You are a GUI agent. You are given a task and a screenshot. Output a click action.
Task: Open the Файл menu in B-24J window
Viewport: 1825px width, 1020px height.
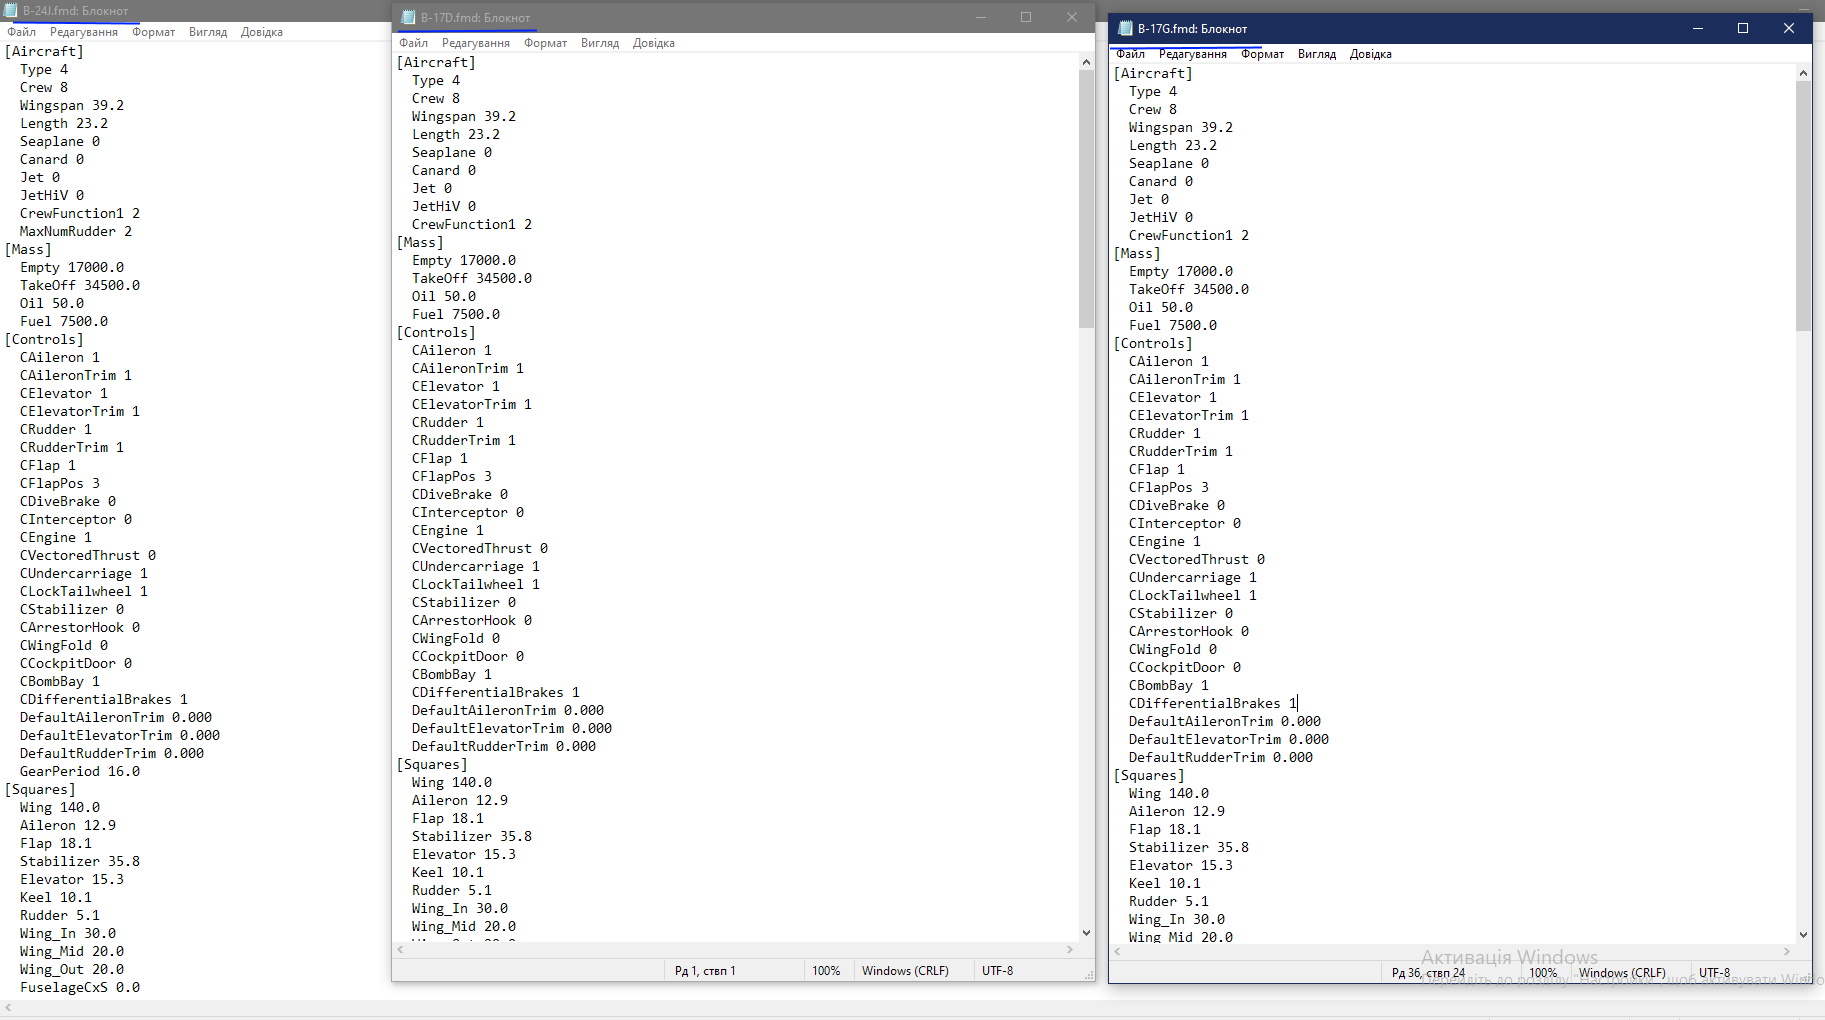tap(21, 32)
